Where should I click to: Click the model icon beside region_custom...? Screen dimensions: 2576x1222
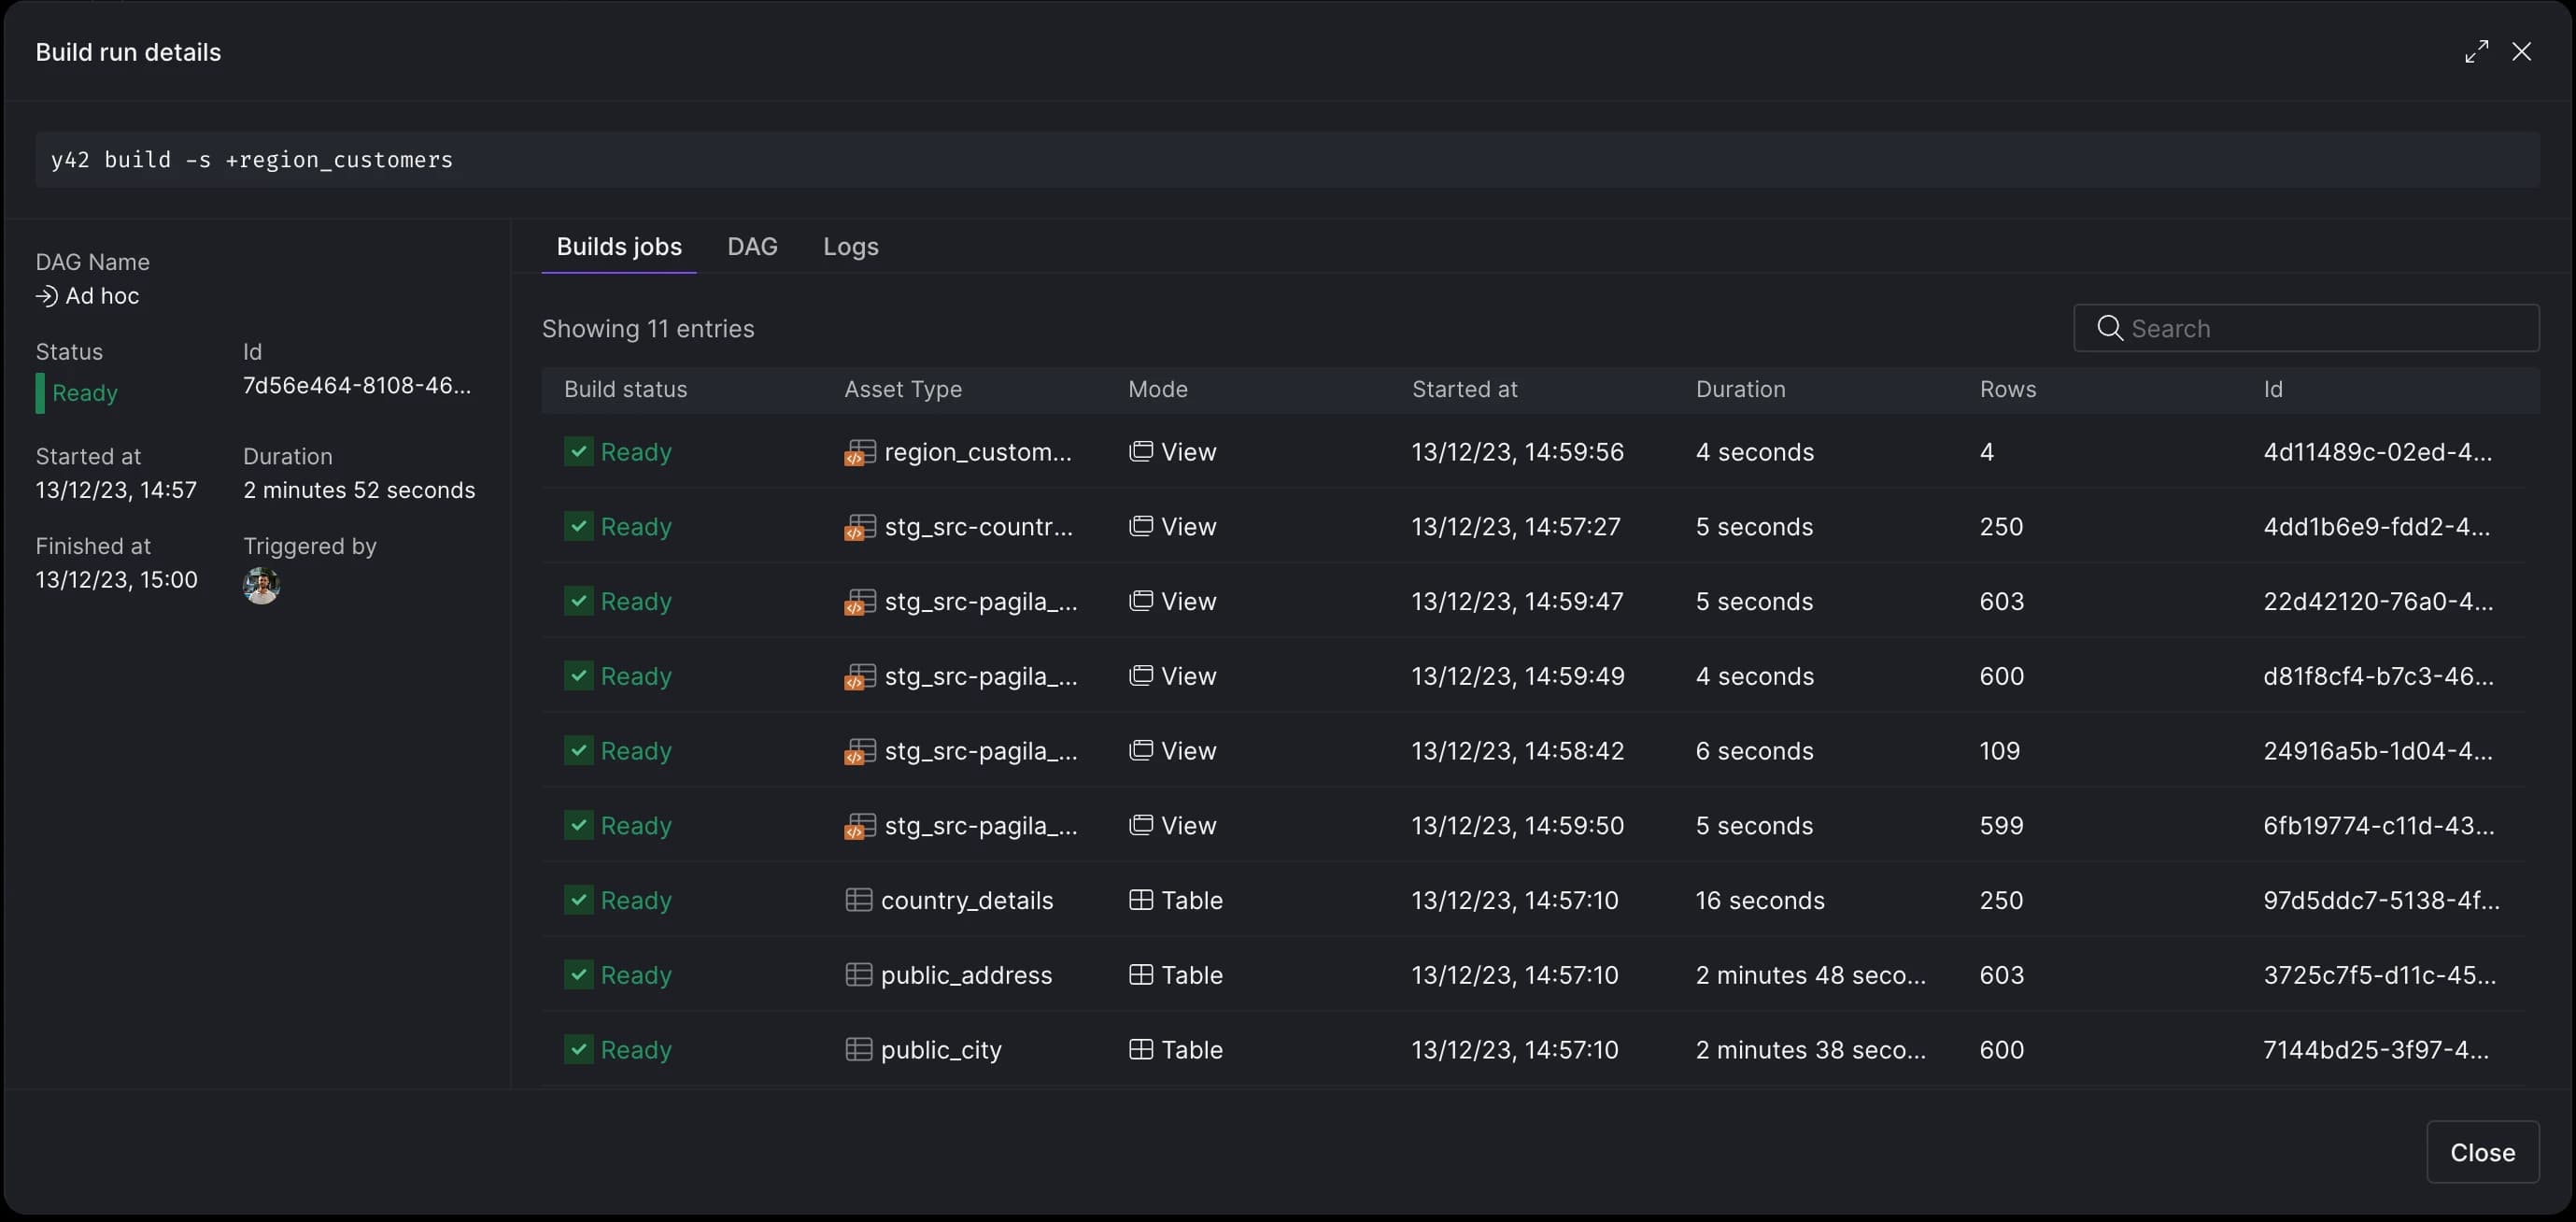click(x=859, y=453)
